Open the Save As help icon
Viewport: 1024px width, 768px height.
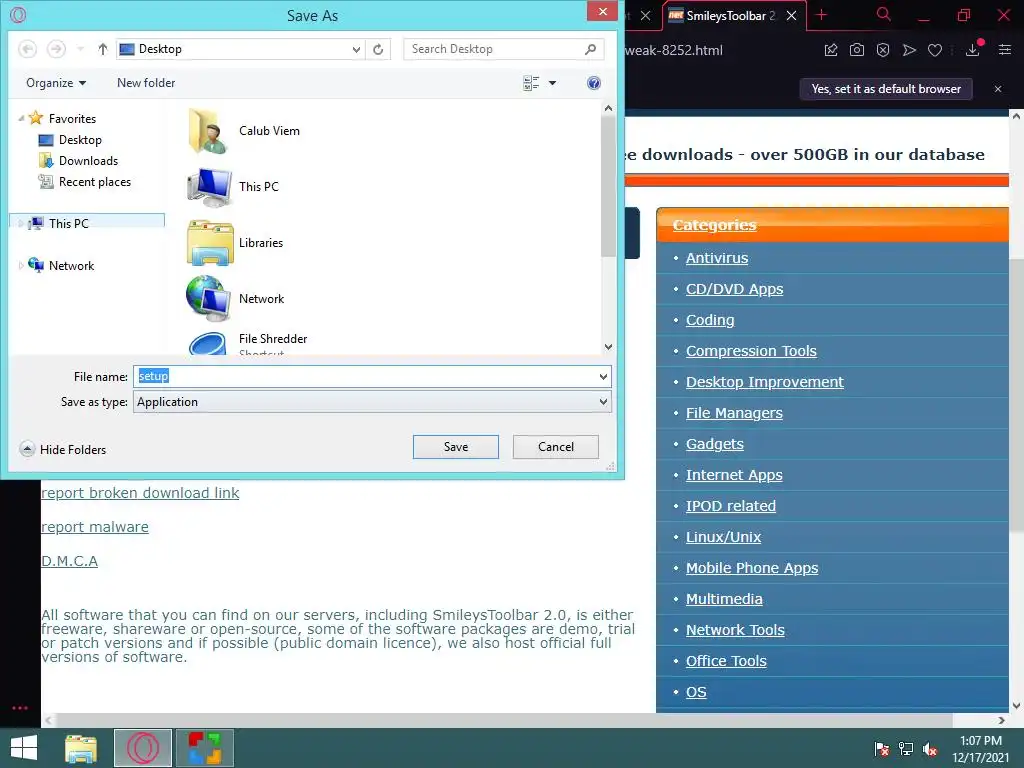point(594,83)
